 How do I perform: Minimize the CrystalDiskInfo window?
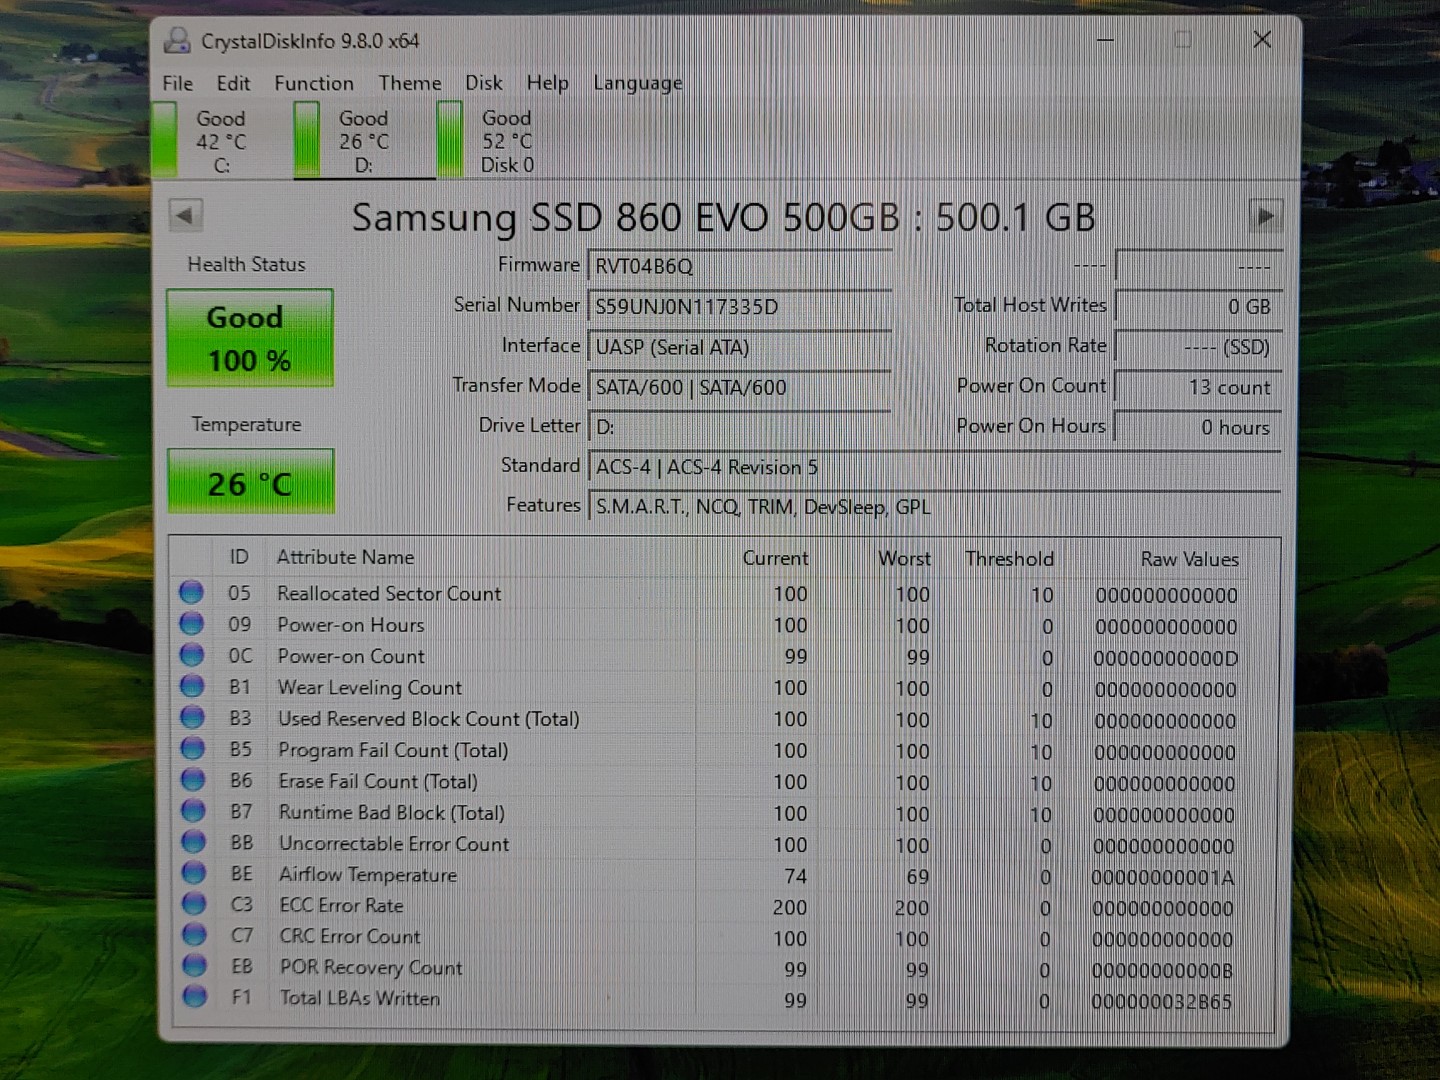click(x=1105, y=39)
